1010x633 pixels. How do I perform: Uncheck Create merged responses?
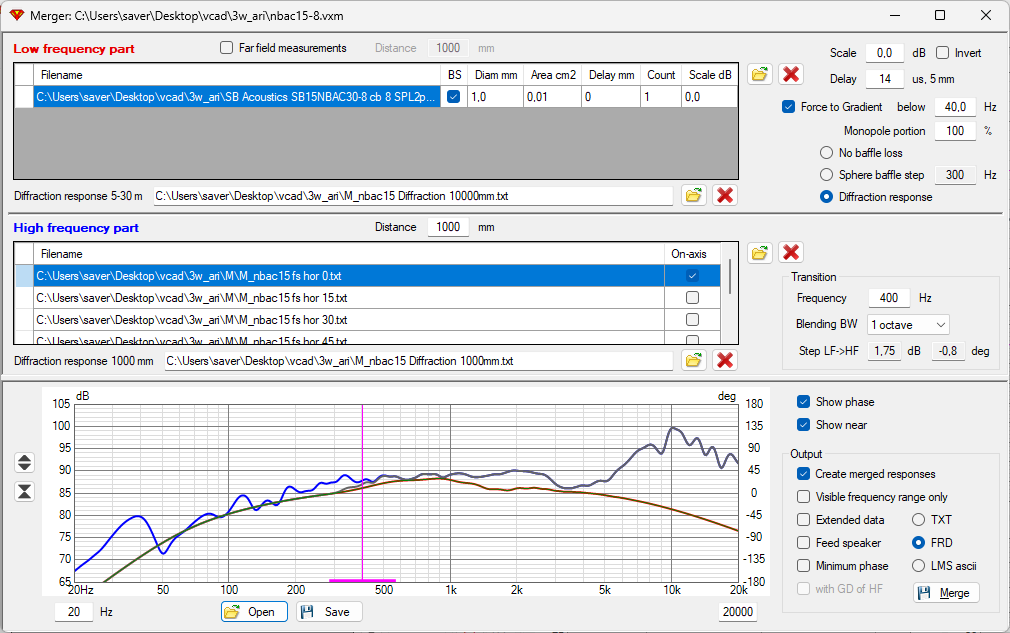click(803, 474)
